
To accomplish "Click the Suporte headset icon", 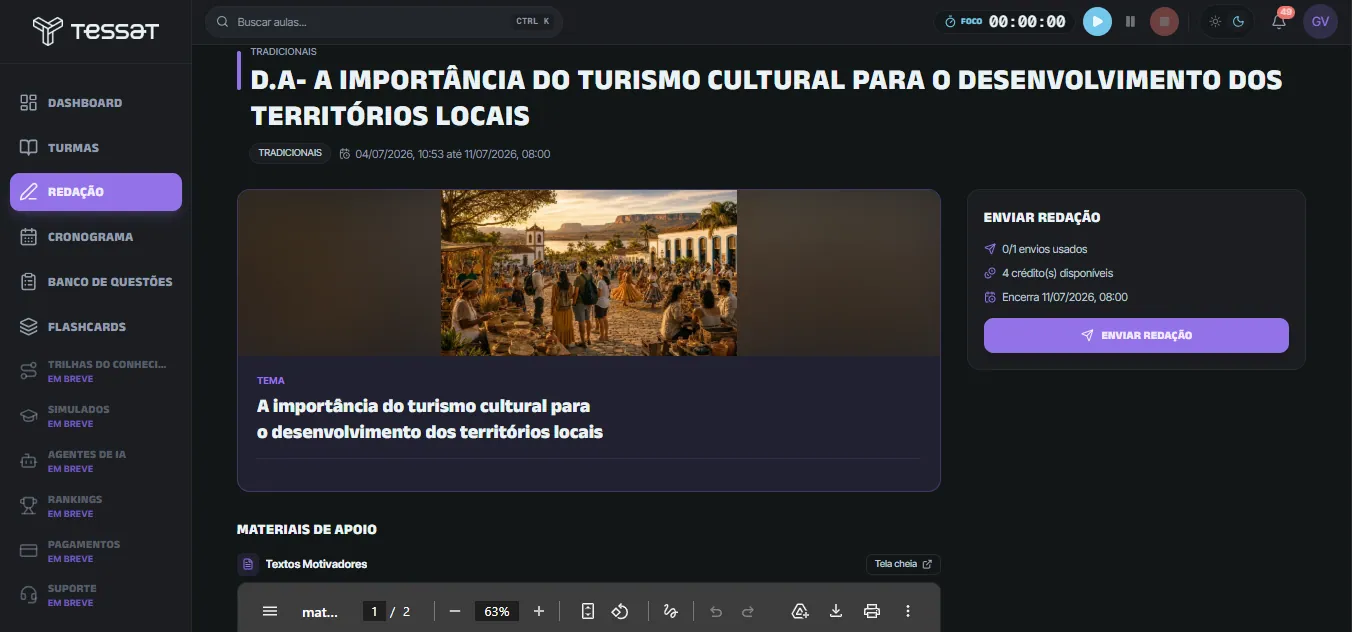I will pos(29,595).
